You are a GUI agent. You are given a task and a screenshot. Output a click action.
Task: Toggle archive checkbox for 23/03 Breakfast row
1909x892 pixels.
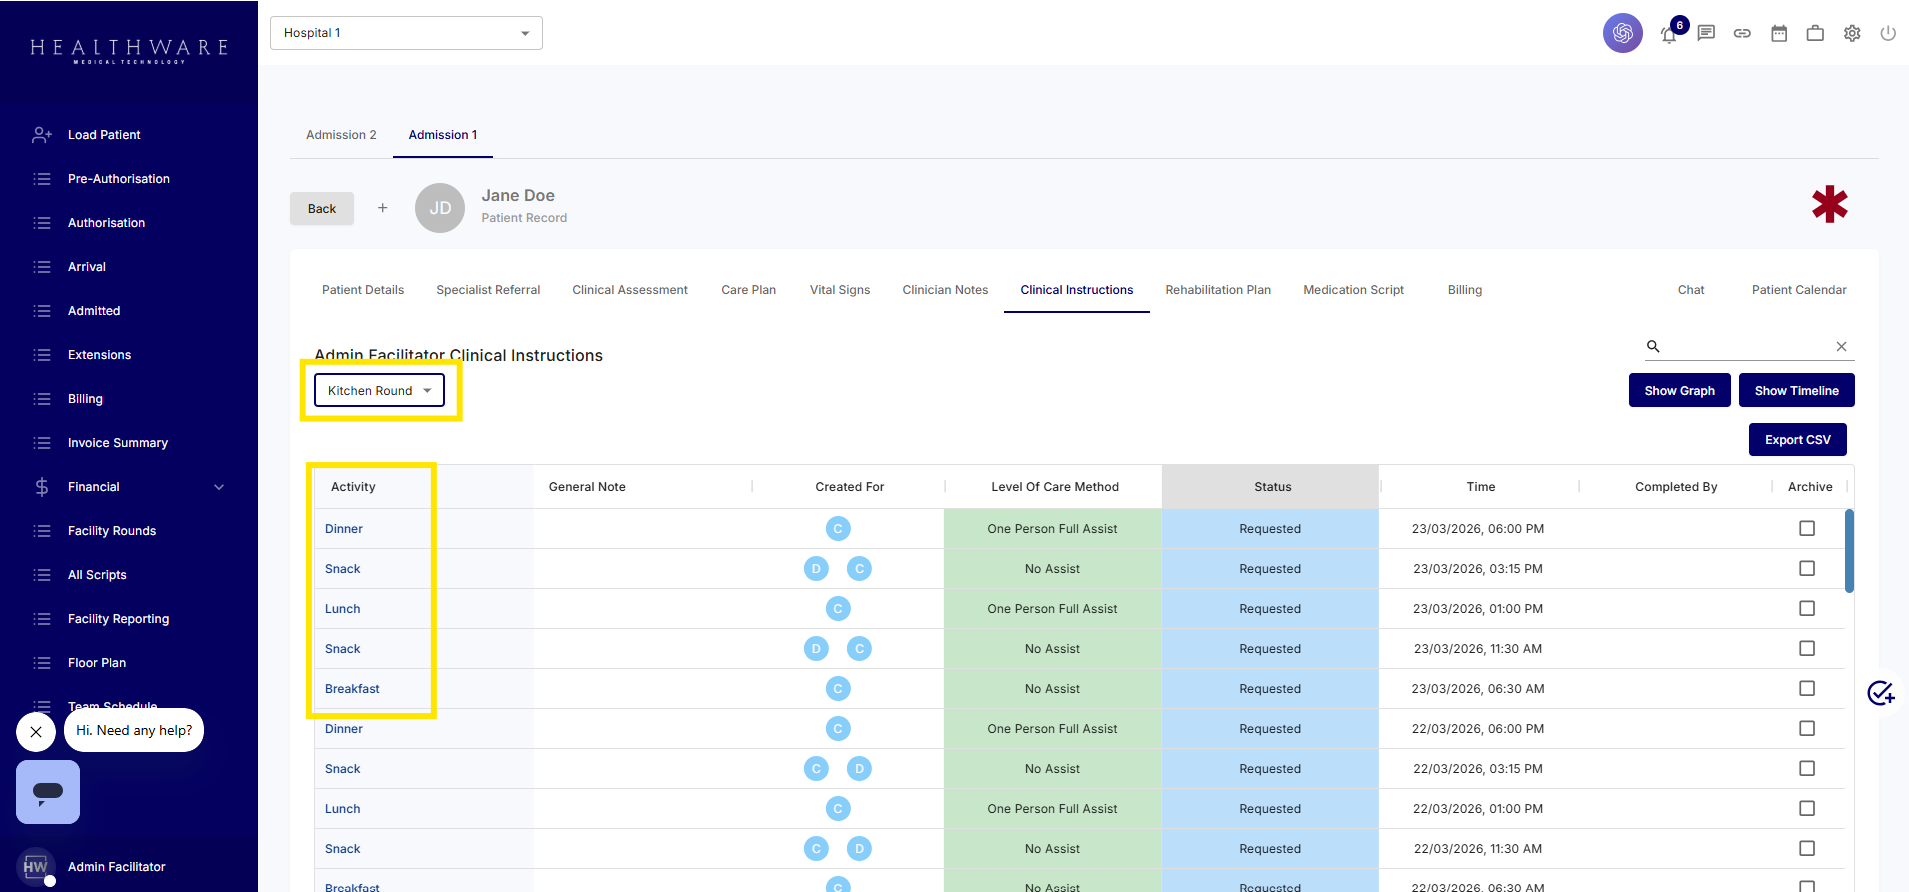coord(1807,688)
